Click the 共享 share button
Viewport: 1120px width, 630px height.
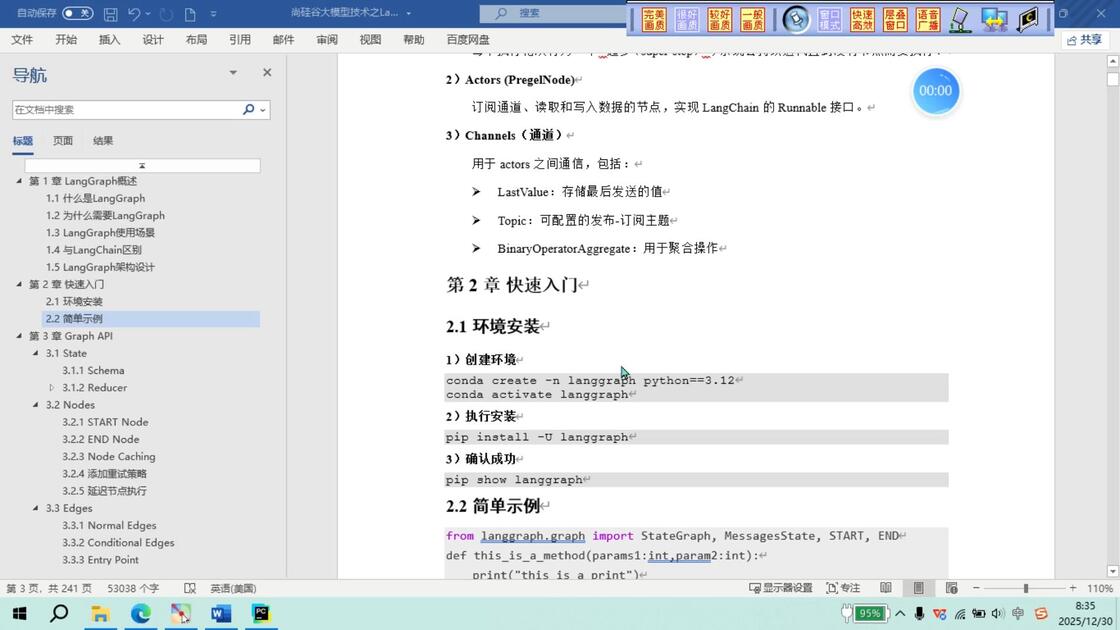(x=1084, y=40)
